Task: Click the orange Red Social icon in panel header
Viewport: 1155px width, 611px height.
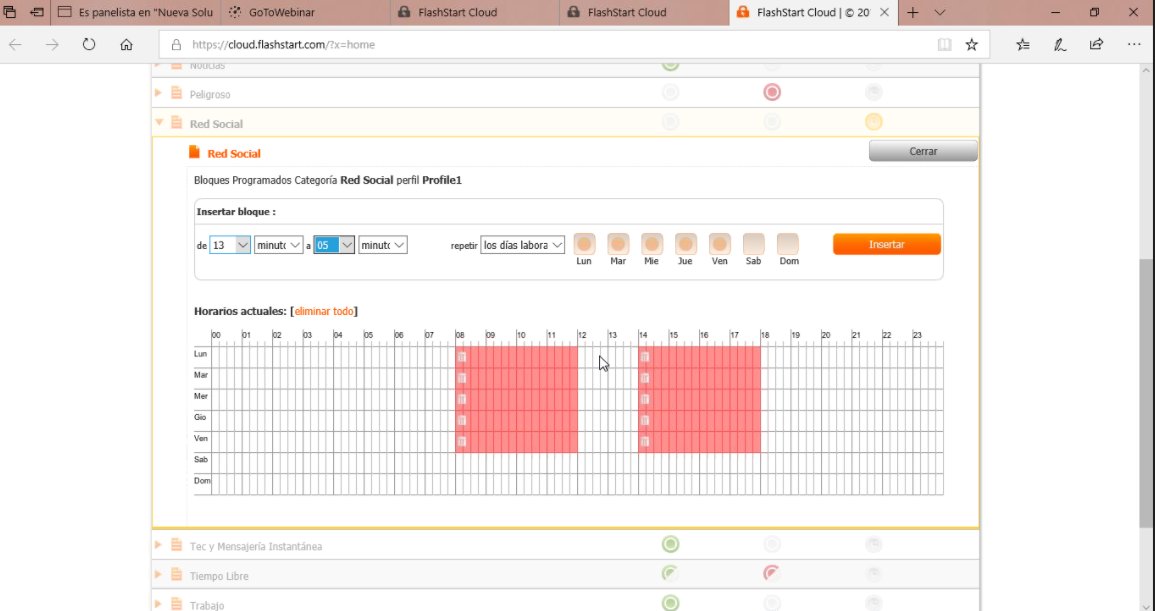Action: pos(196,152)
